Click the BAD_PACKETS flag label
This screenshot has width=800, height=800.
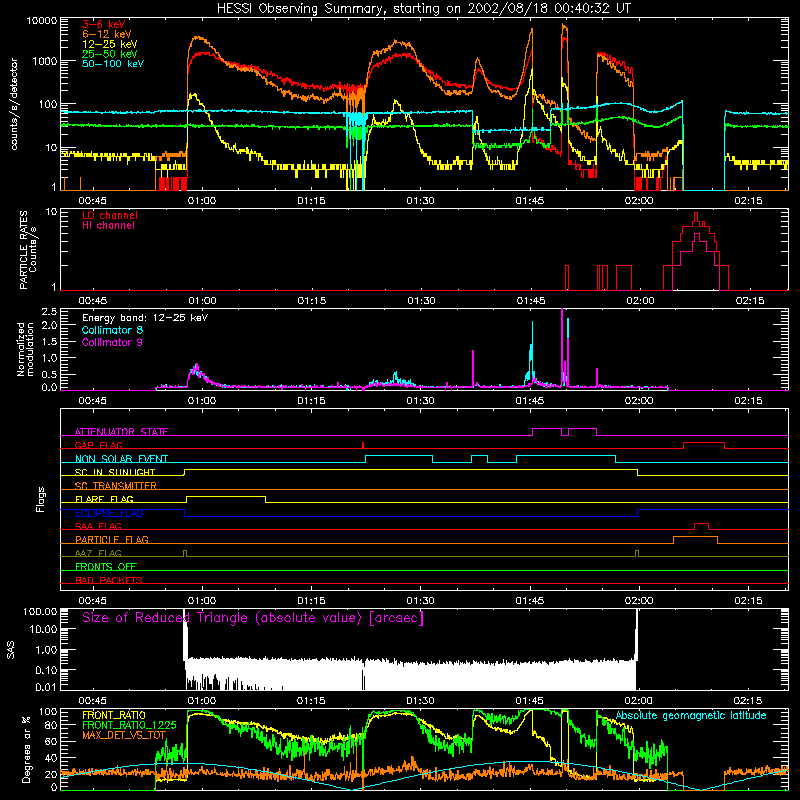pos(109,580)
